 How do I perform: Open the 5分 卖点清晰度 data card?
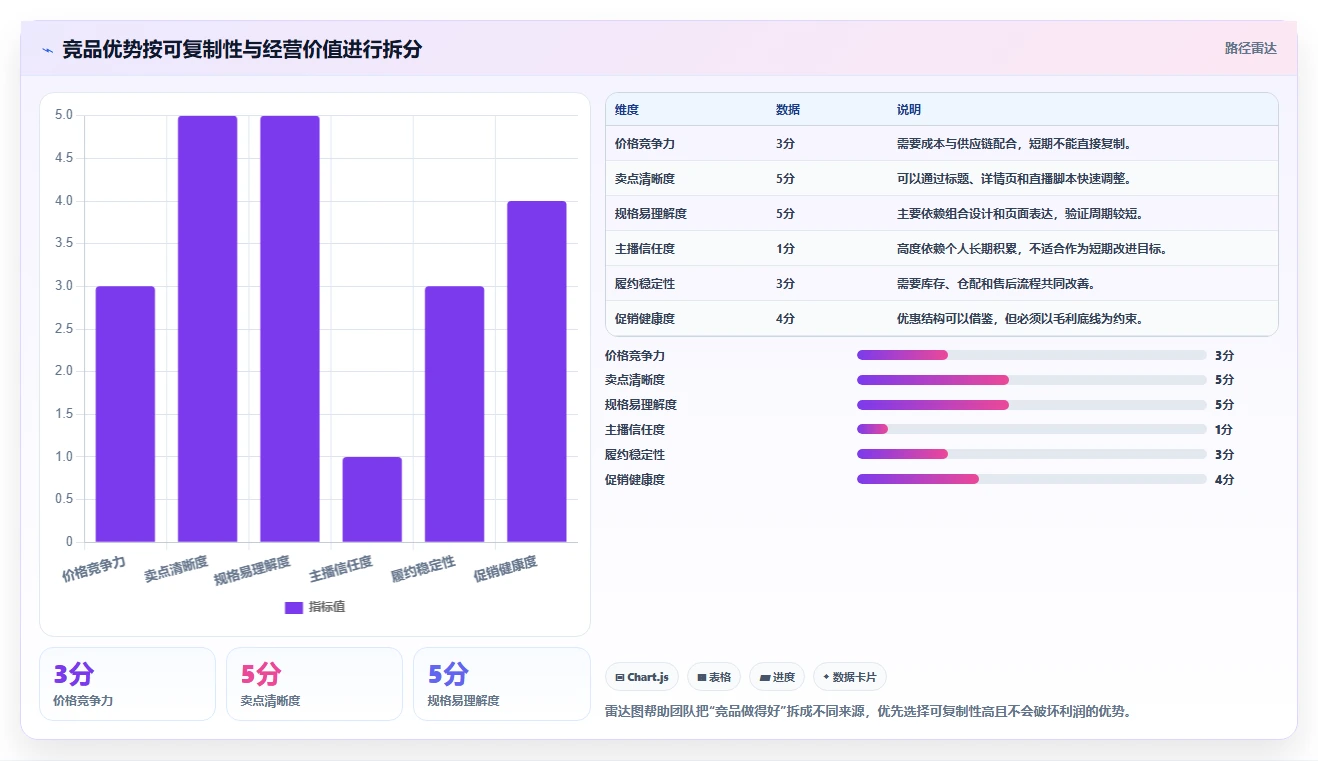[x=314, y=684]
